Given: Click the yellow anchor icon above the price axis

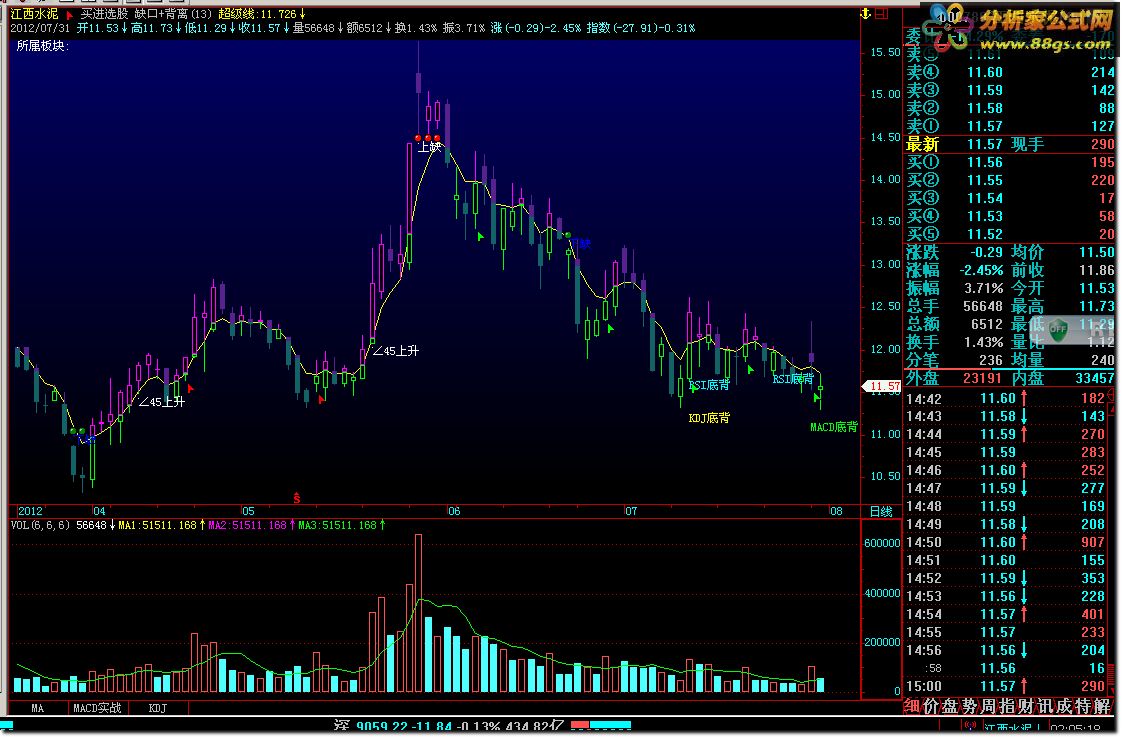Looking at the screenshot, I should [x=866, y=14].
